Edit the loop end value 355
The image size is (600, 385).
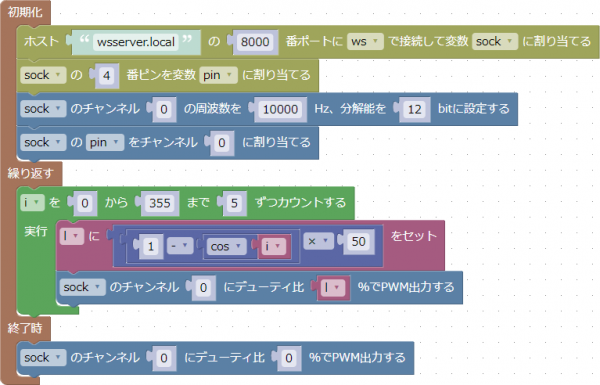tap(160, 203)
